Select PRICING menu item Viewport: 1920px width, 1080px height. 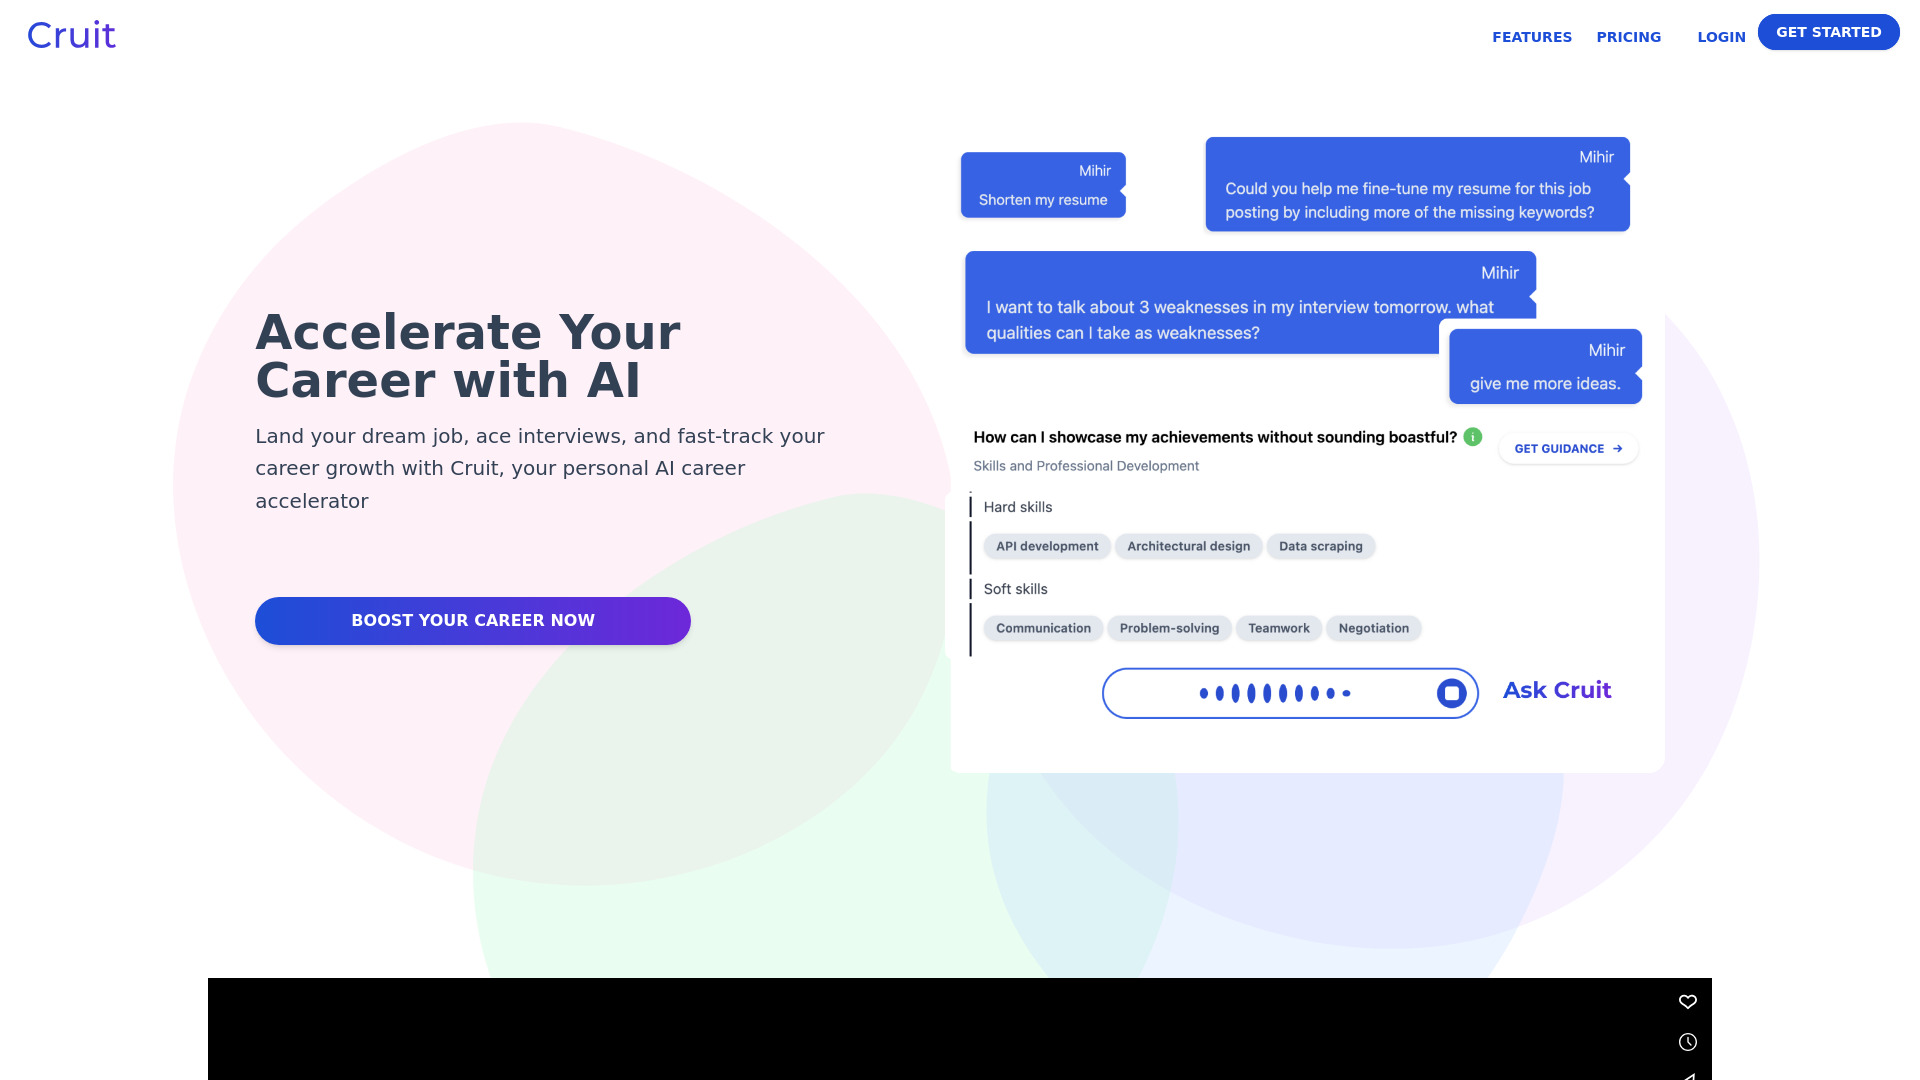point(1629,37)
